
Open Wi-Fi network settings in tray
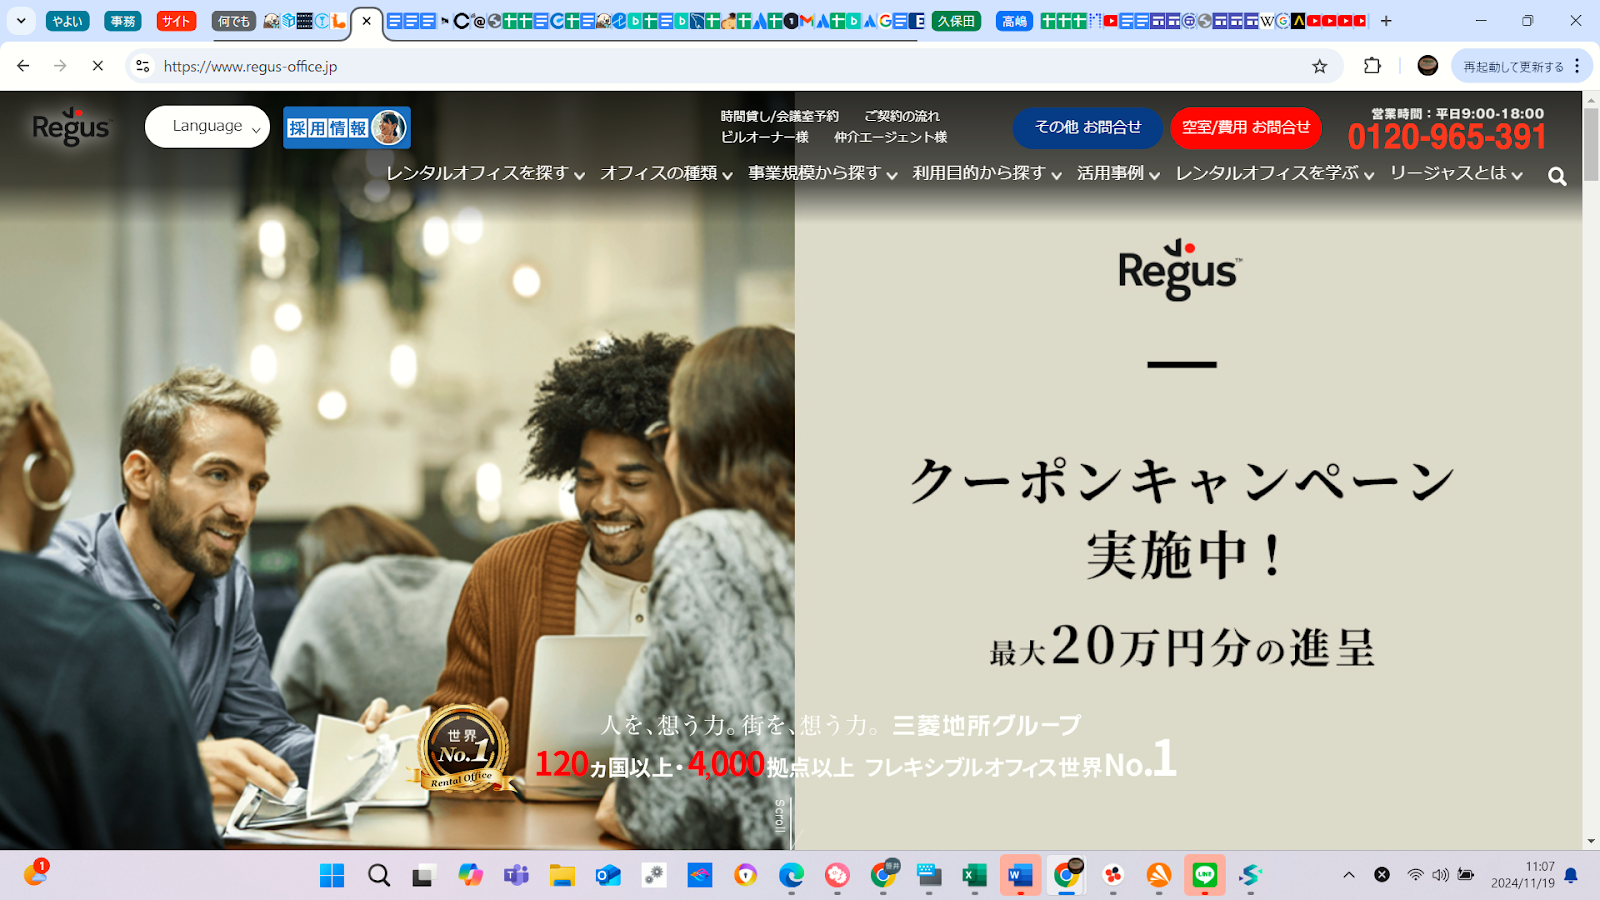coord(1415,875)
